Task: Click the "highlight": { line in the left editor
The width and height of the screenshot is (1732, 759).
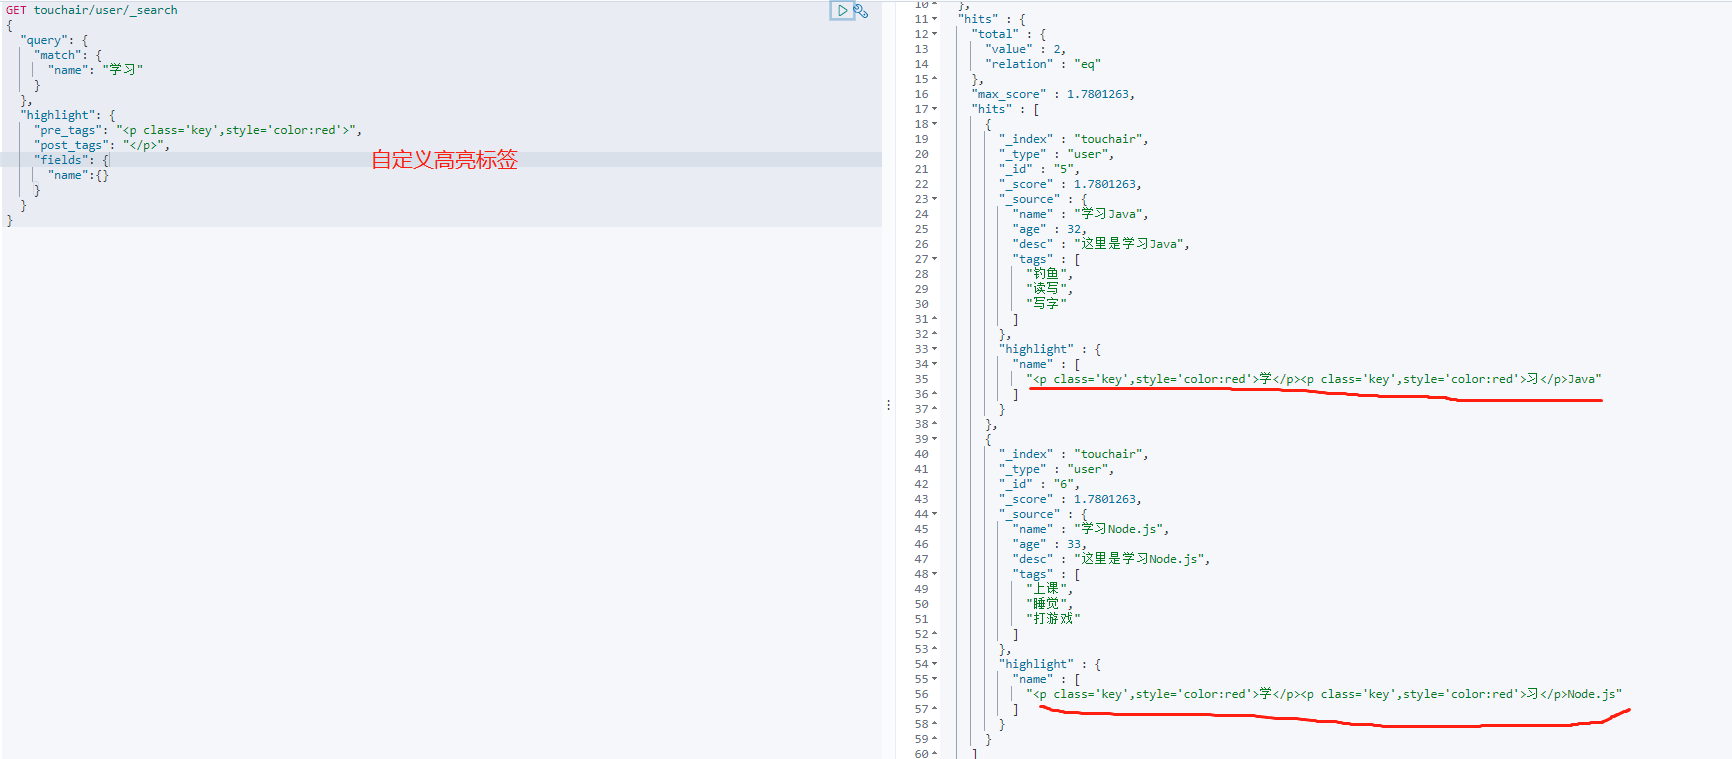Action: (68, 115)
